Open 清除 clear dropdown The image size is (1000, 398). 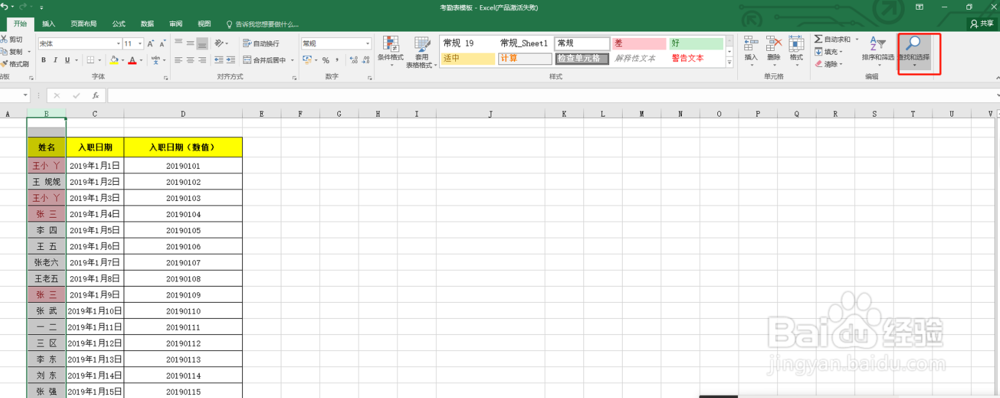[829, 64]
